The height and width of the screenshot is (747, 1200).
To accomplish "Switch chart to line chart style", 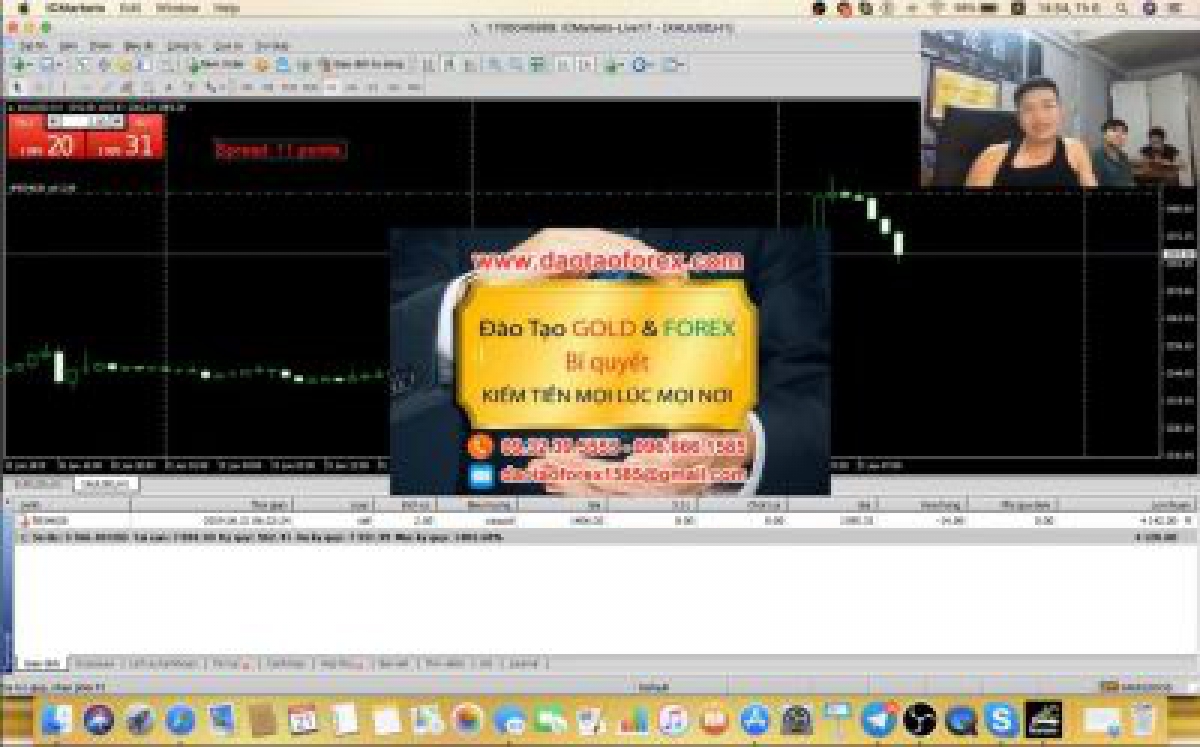I will (470, 64).
